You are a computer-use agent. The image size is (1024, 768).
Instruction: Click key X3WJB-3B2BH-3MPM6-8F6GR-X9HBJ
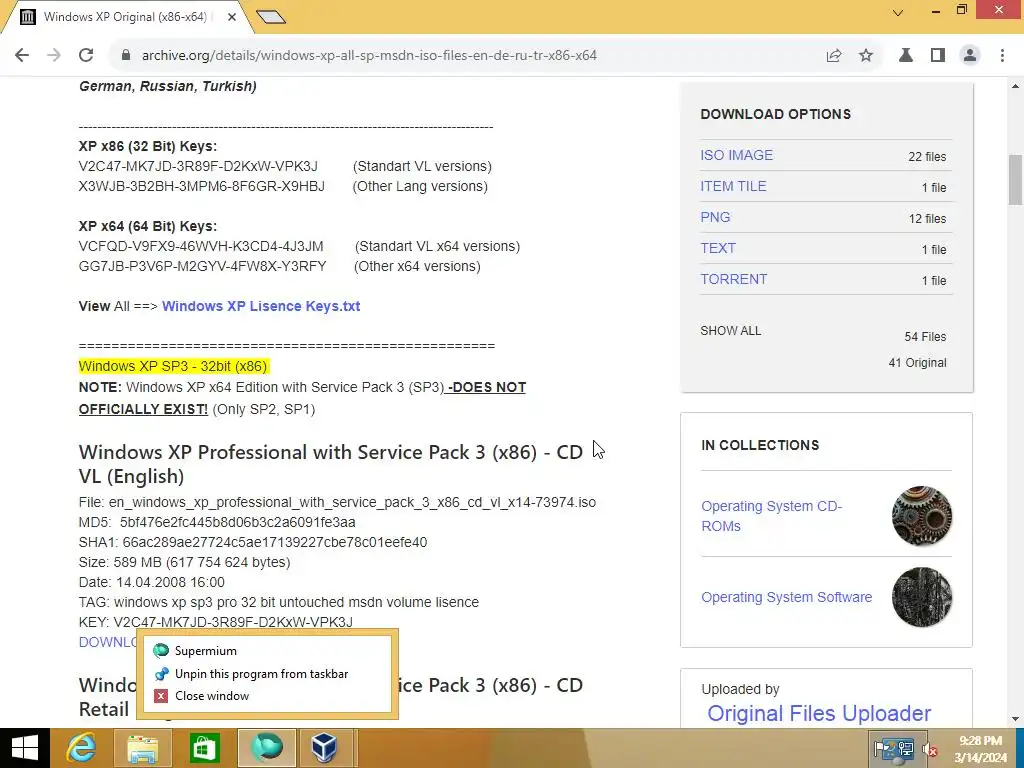(x=201, y=187)
